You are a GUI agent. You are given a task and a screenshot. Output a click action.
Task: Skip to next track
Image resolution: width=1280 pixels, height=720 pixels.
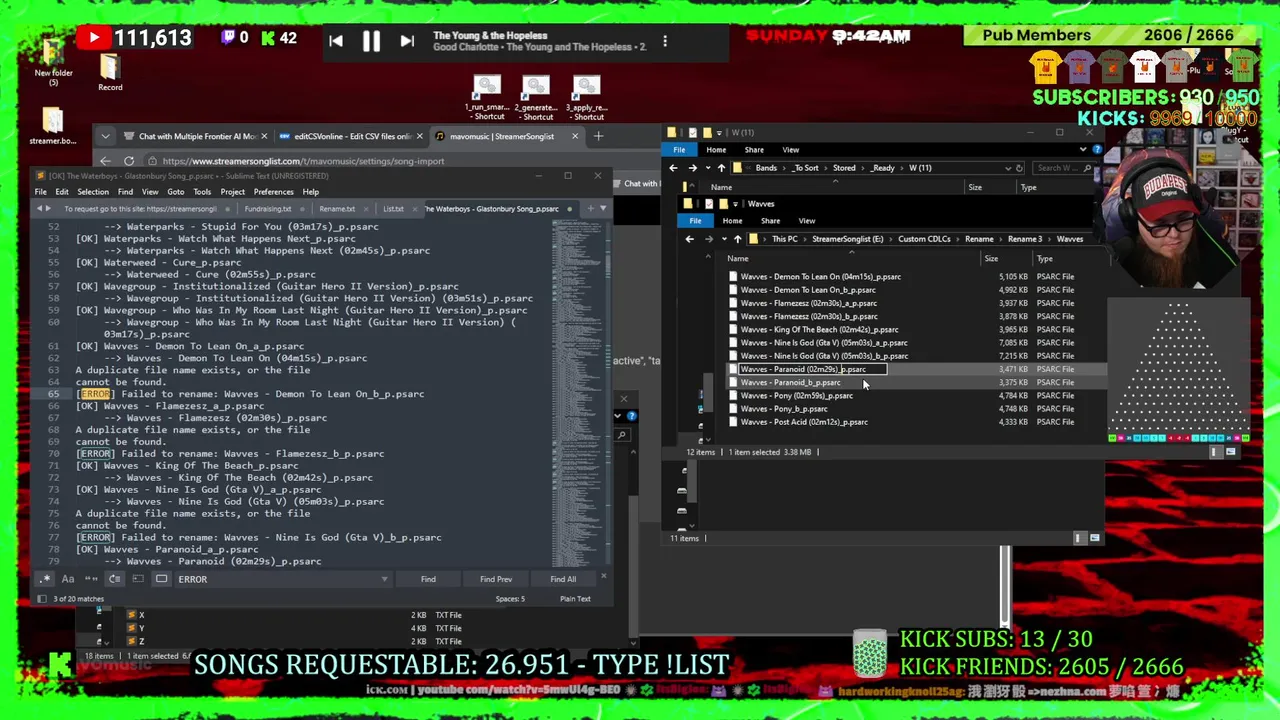(407, 41)
